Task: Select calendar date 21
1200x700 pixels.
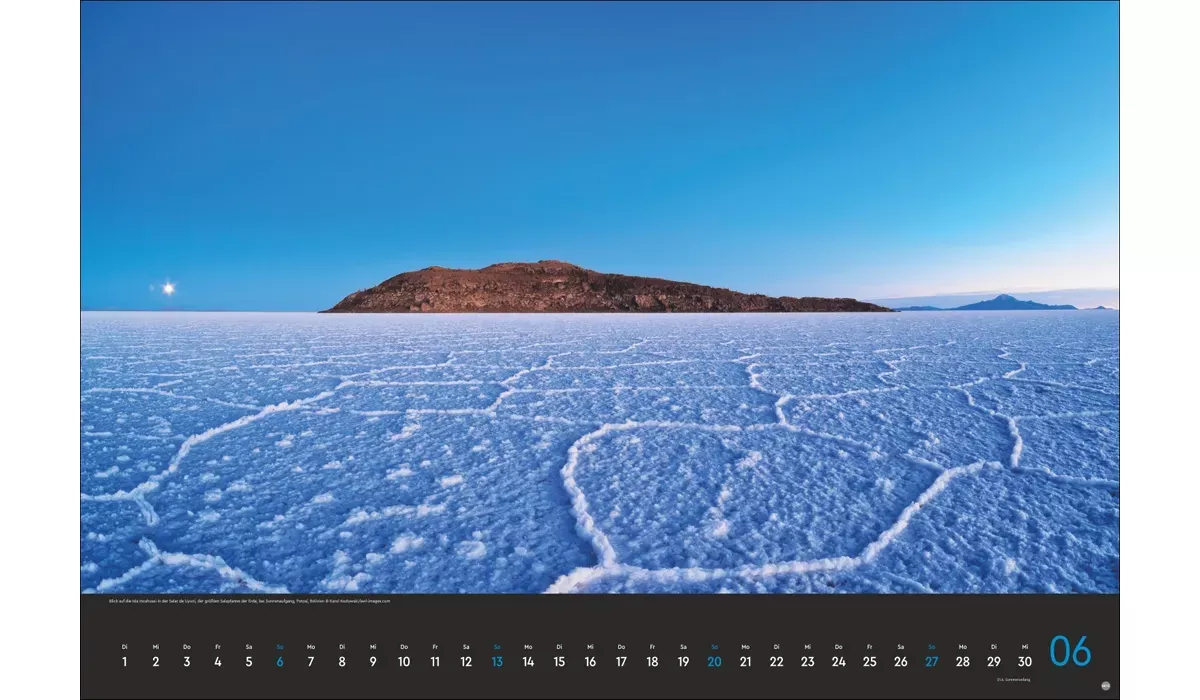Action: 745,662
